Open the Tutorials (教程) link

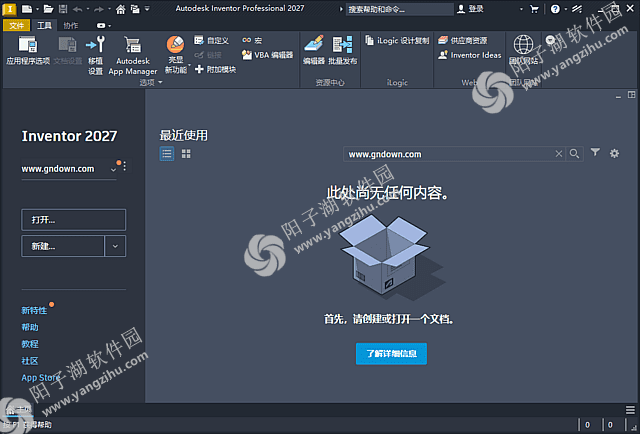tap(30, 344)
